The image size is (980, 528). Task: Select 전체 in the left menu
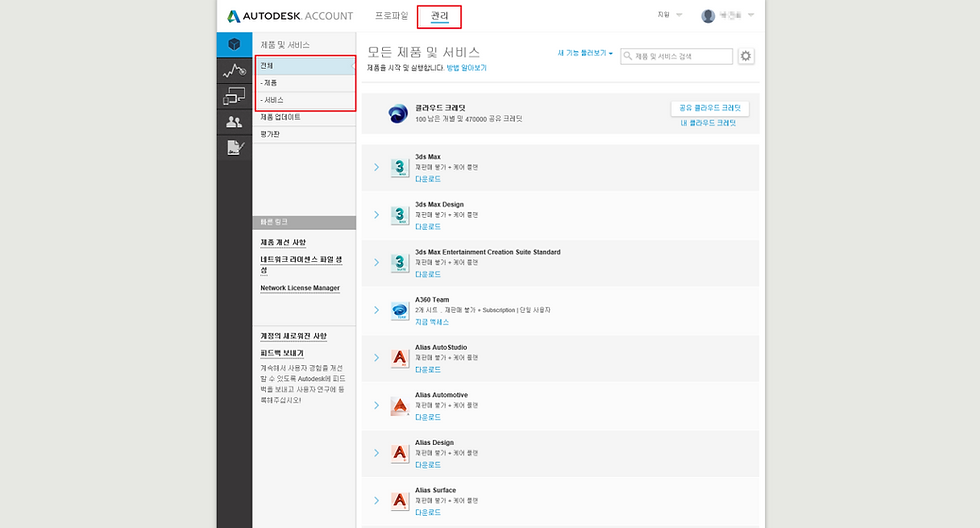304,66
